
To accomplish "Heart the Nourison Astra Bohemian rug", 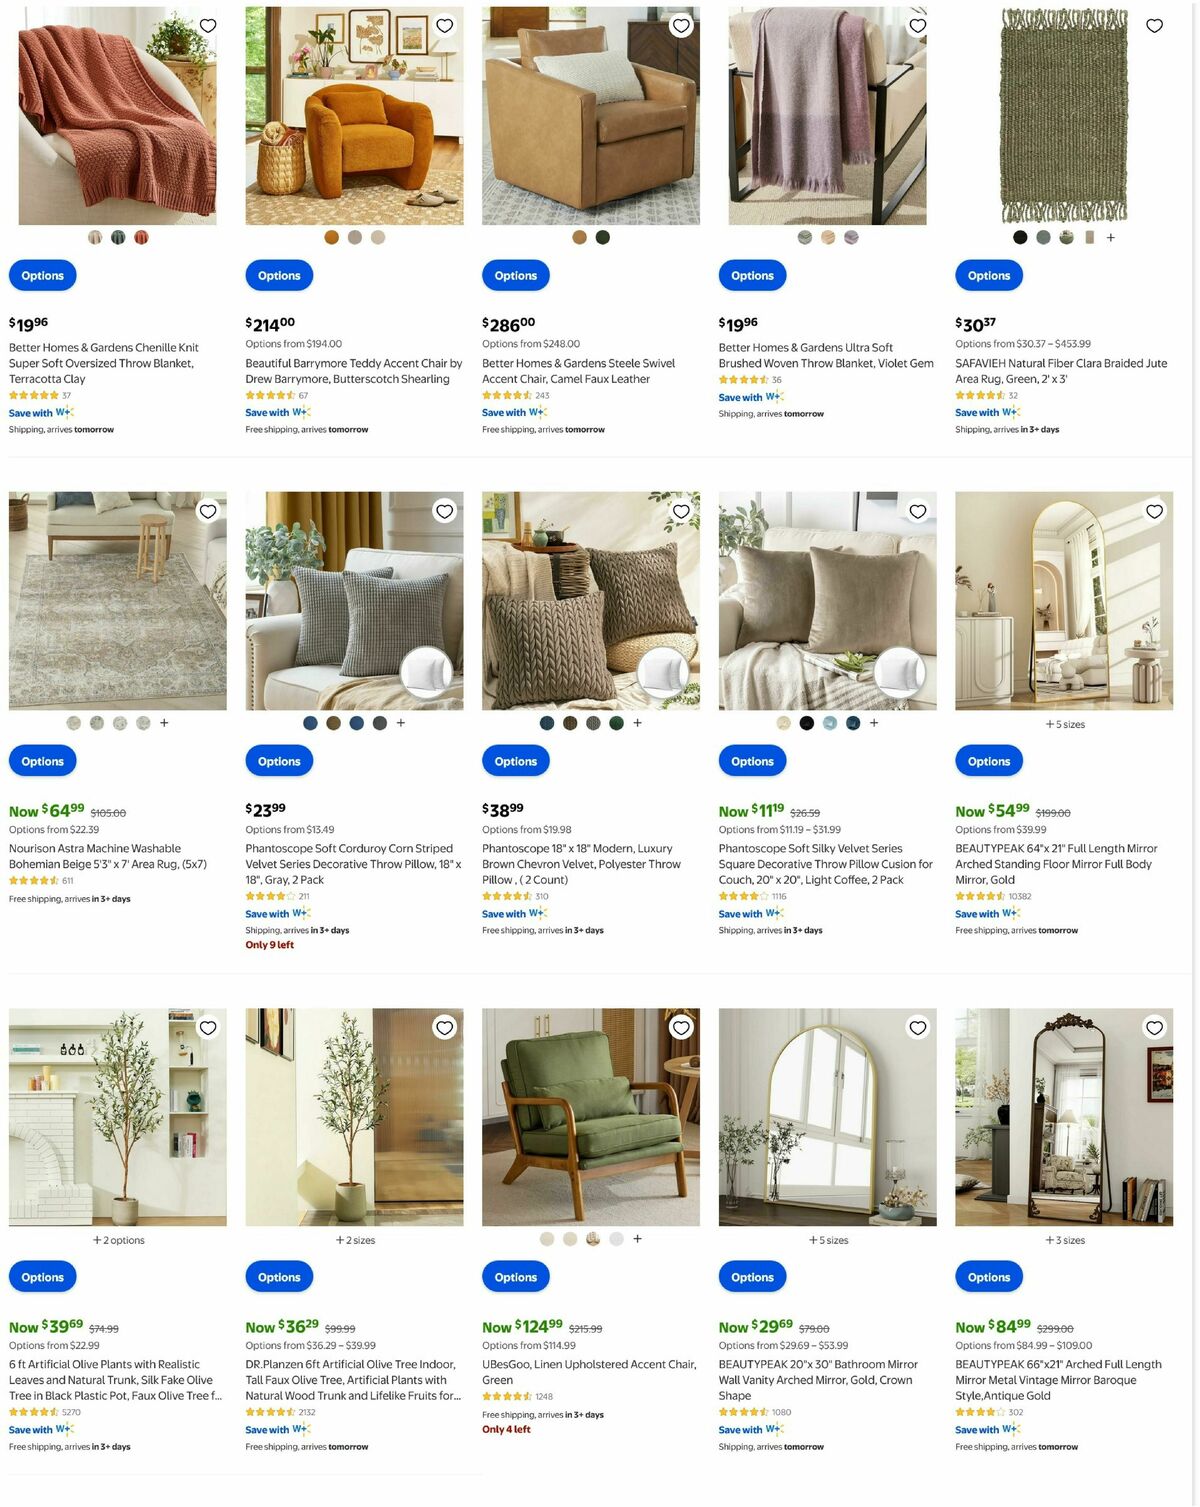I will point(208,511).
